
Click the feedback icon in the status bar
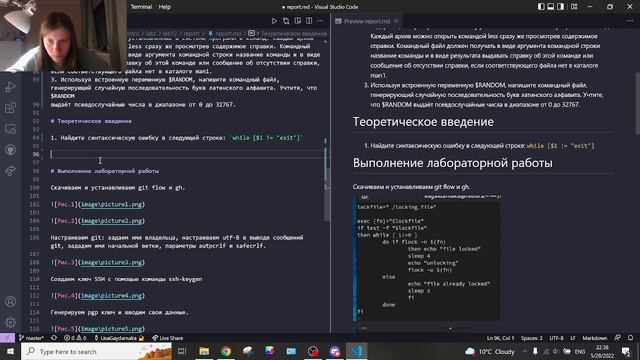pyautogui.click(x=618, y=338)
